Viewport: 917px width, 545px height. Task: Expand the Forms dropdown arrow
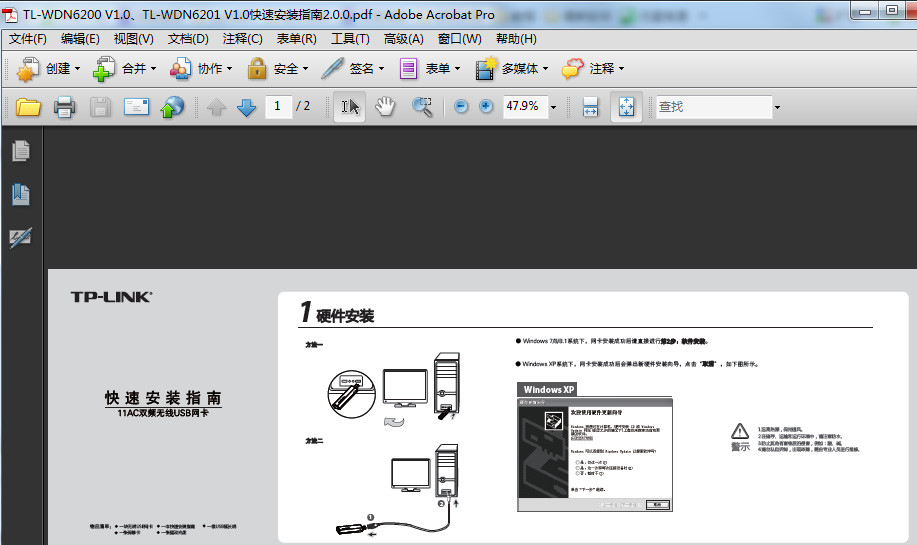pyautogui.click(x=457, y=68)
